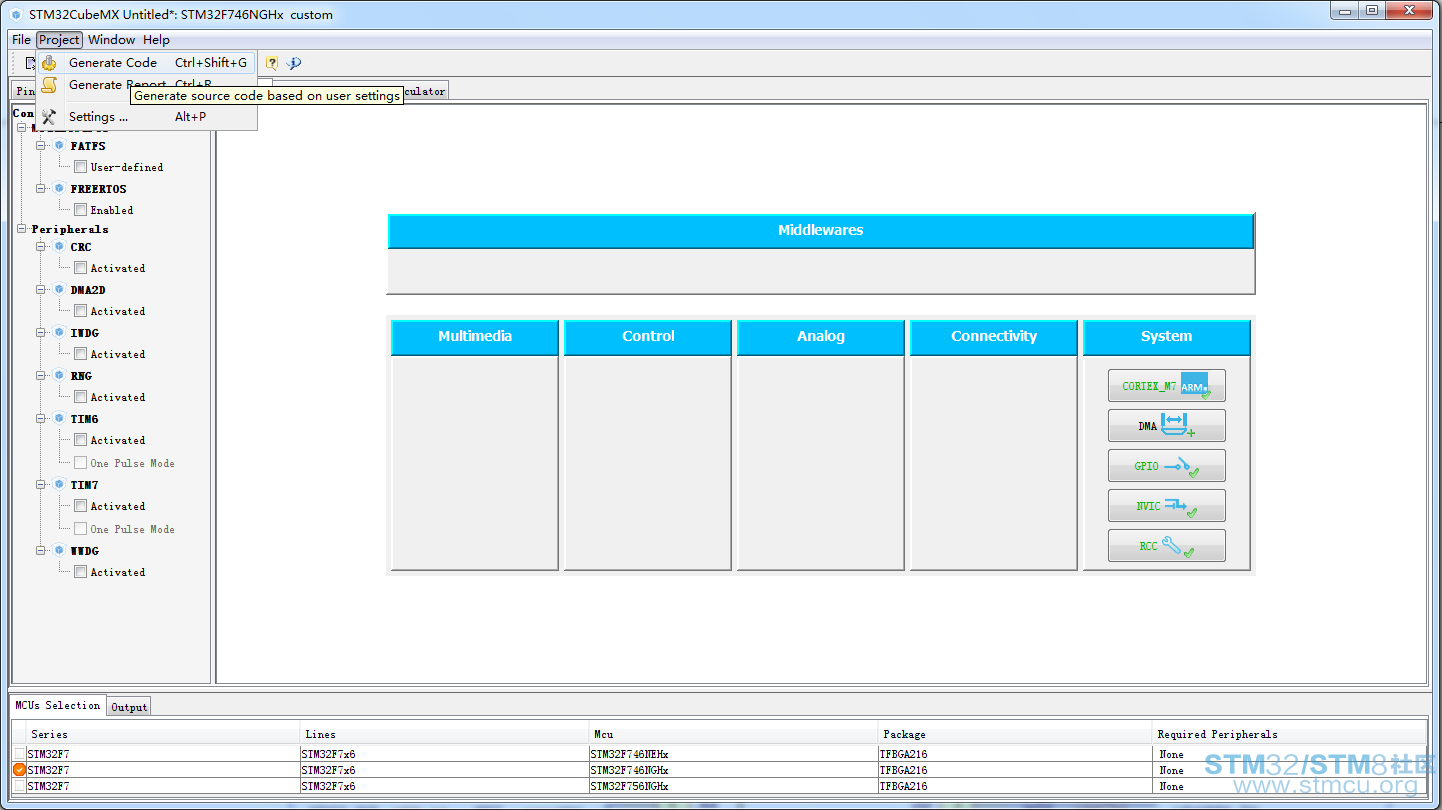Collapse the CRC tree node
The width and height of the screenshot is (1442, 810).
pyautogui.click(x=42, y=247)
